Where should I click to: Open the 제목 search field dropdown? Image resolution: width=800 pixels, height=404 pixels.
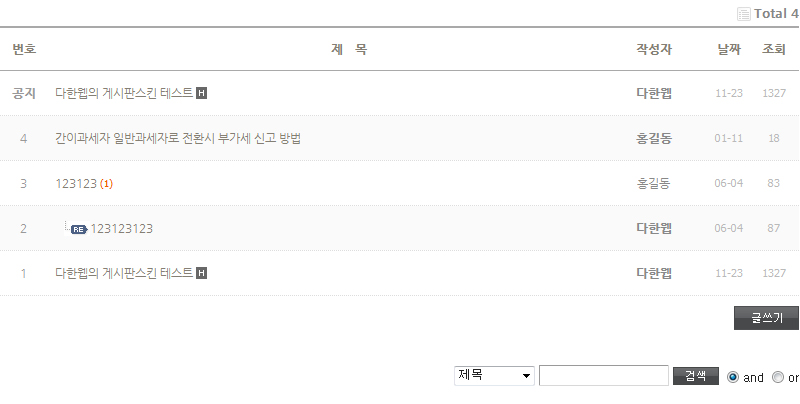click(x=495, y=376)
